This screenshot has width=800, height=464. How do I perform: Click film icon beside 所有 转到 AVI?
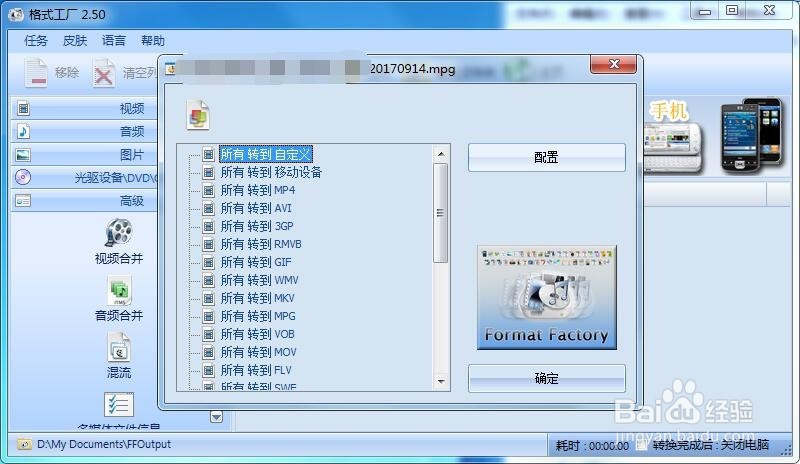coord(208,208)
